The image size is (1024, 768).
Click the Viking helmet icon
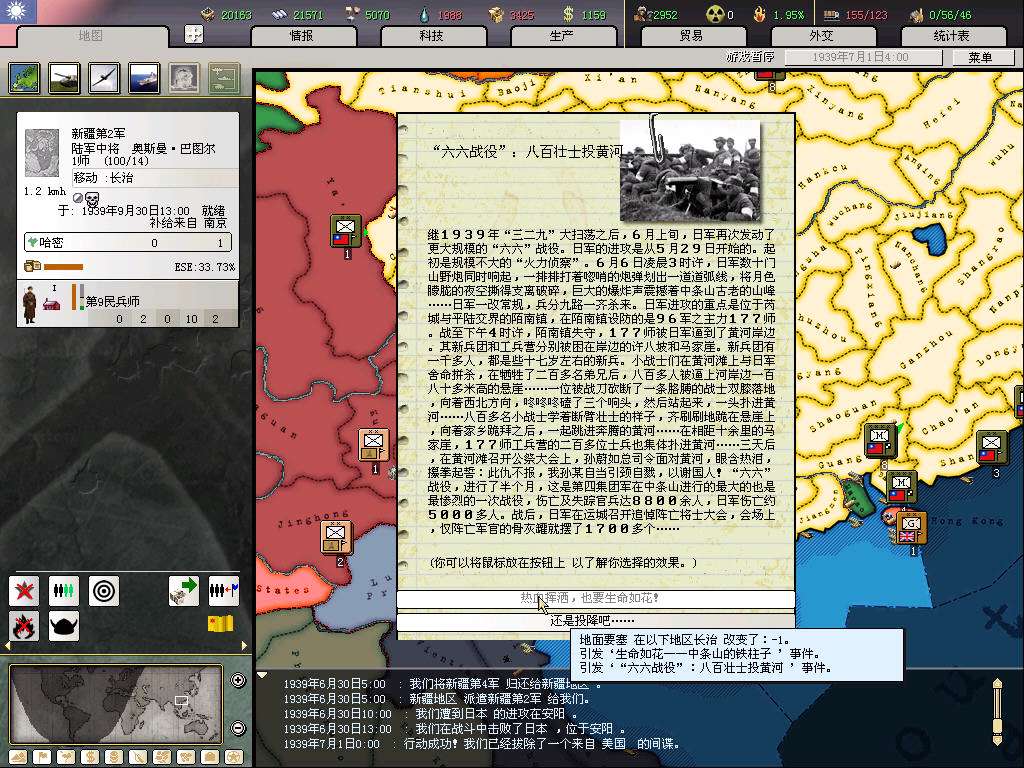64,626
